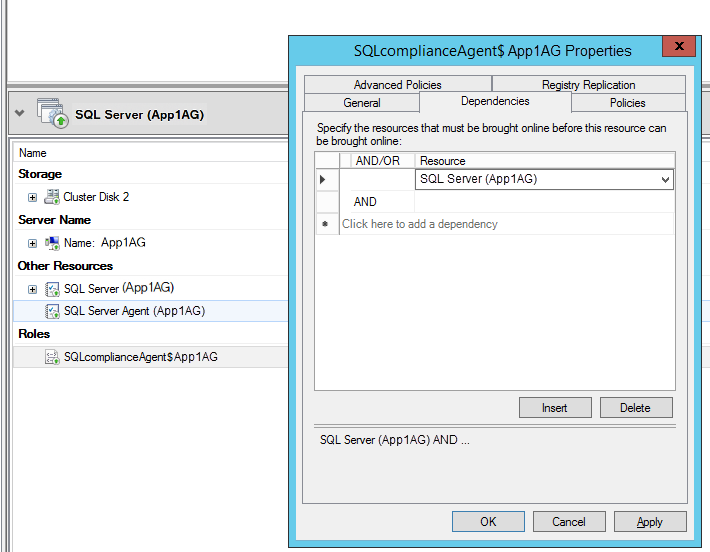This screenshot has width=710, height=552.
Task: Switch to the Advanced Policies tab
Action: pyautogui.click(x=398, y=85)
